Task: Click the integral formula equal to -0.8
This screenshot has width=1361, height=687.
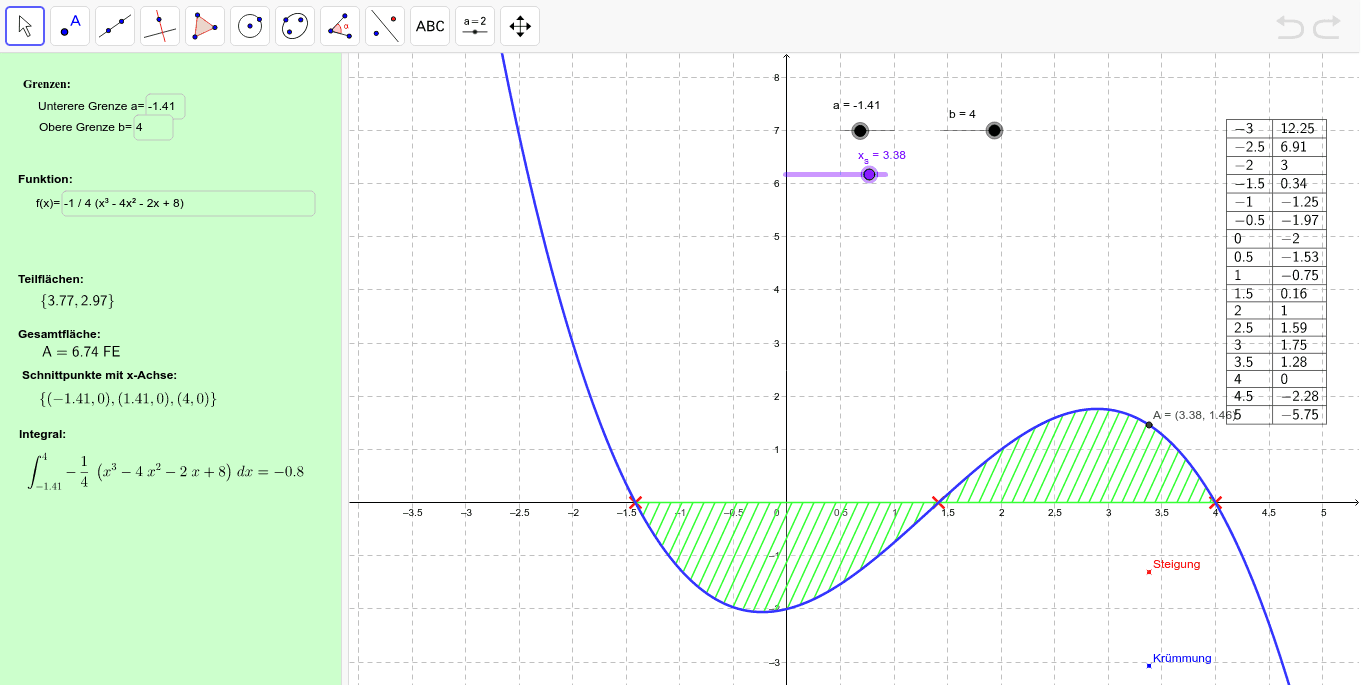Action: pos(166,472)
